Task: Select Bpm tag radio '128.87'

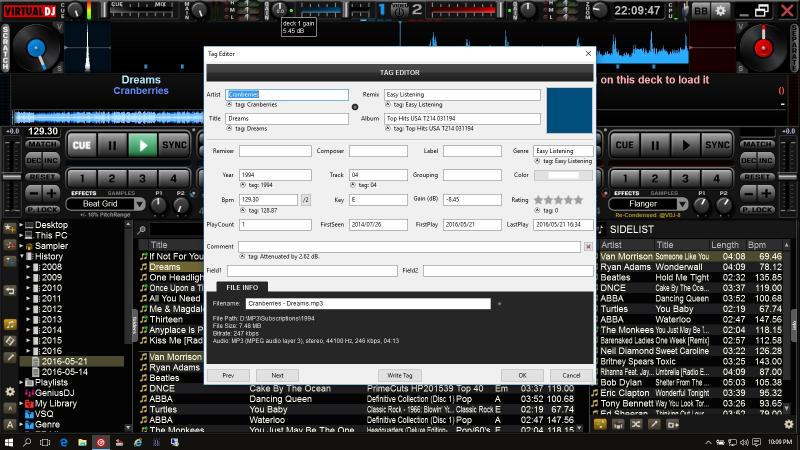Action: [x=243, y=210]
